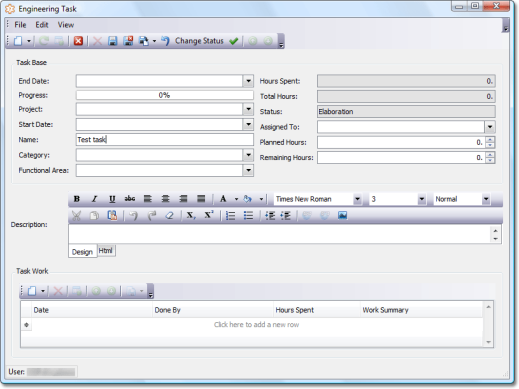
Task: Toggle Bold formatting in description editor
Action: click(77, 199)
